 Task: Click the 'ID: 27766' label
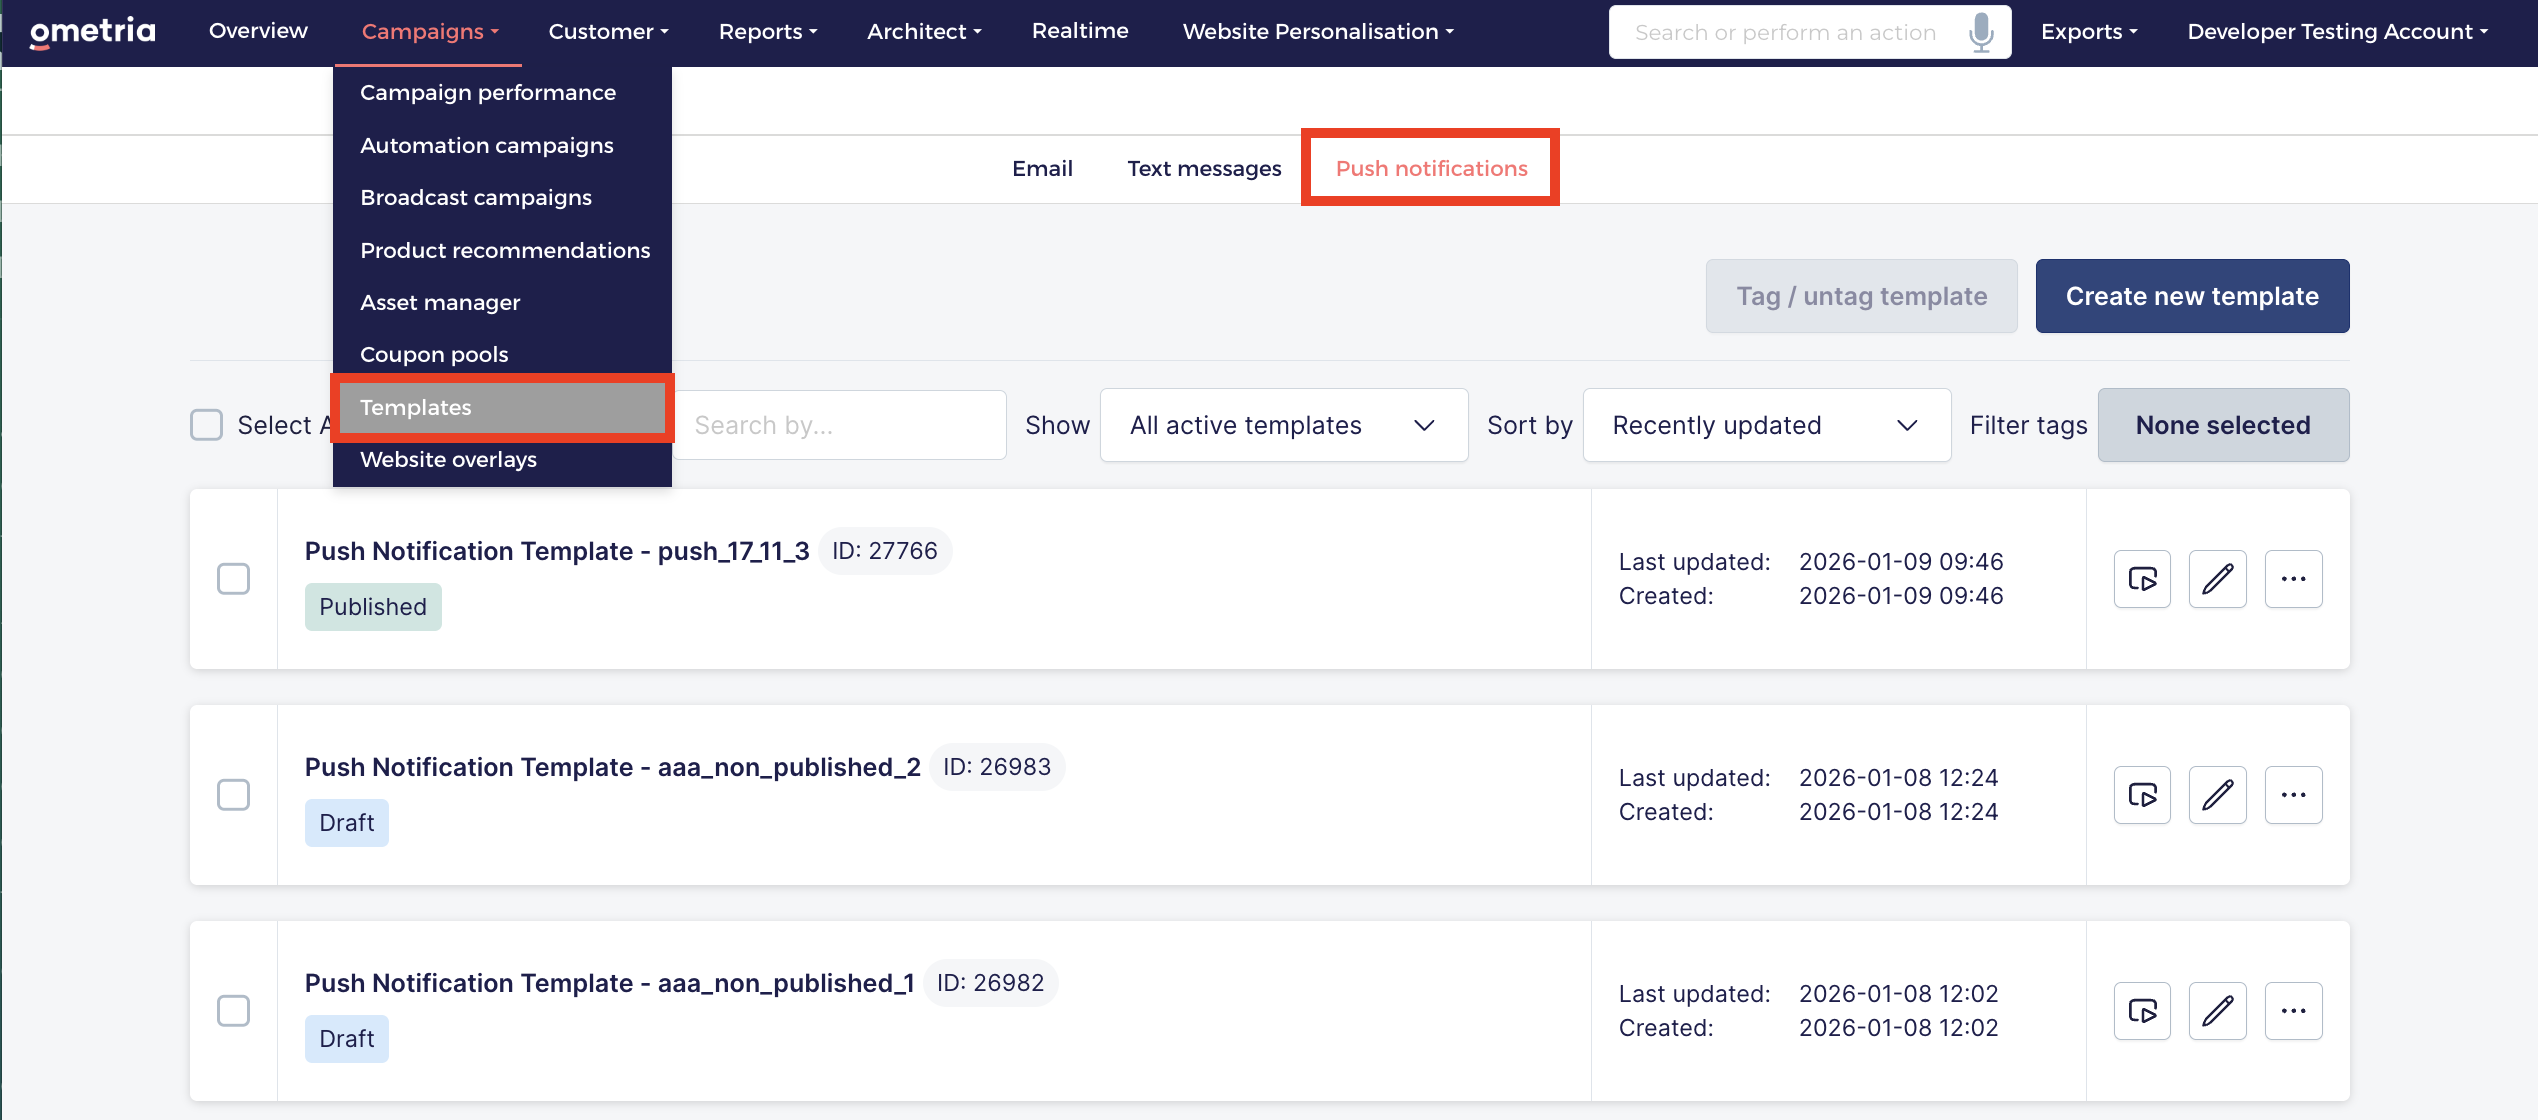point(885,551)
